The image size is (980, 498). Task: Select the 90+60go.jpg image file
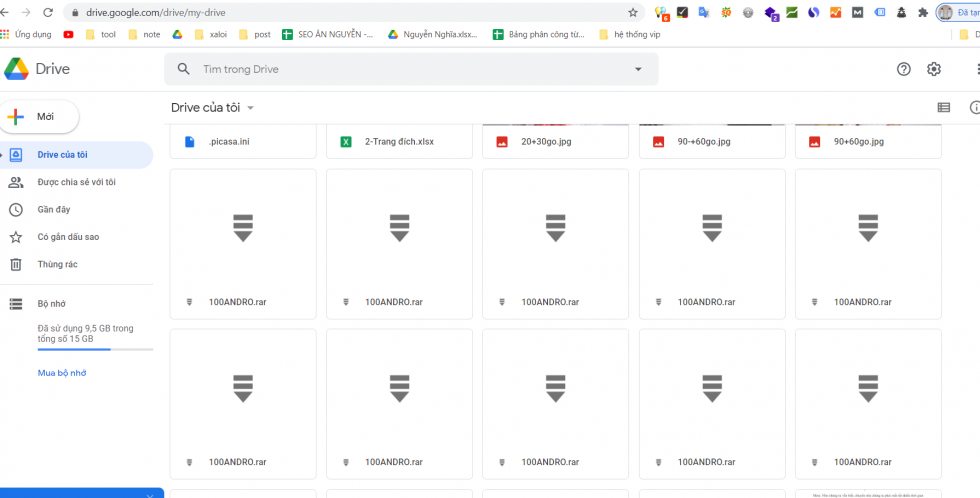click(x=868, y=142)
